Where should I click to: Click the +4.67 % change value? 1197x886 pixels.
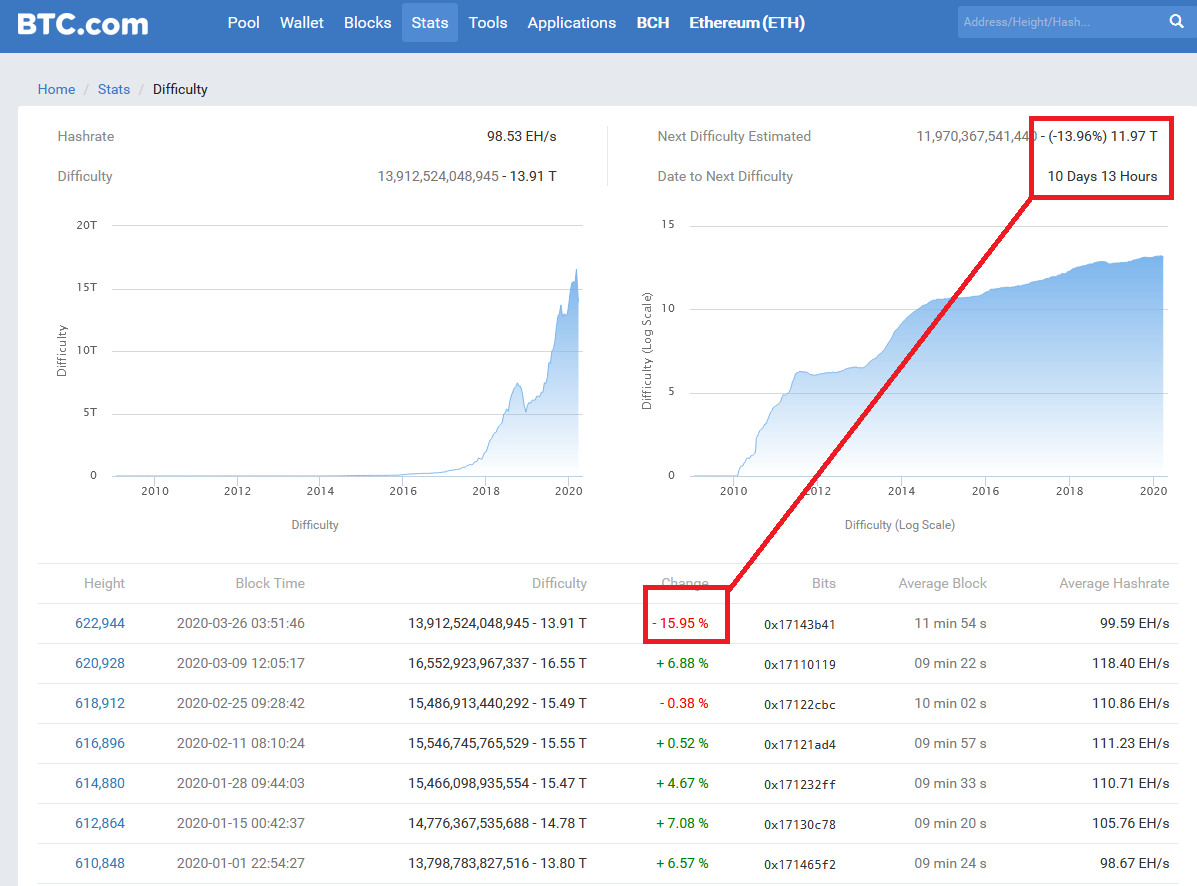(x=682, y=783)
